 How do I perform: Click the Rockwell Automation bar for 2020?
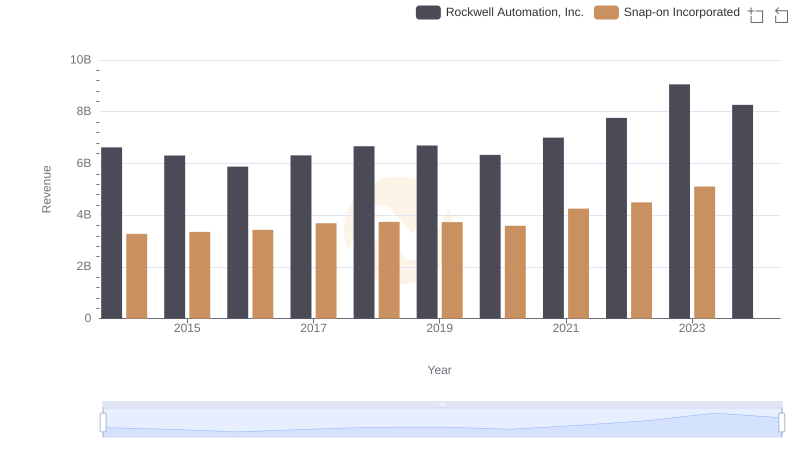[490, 237]
